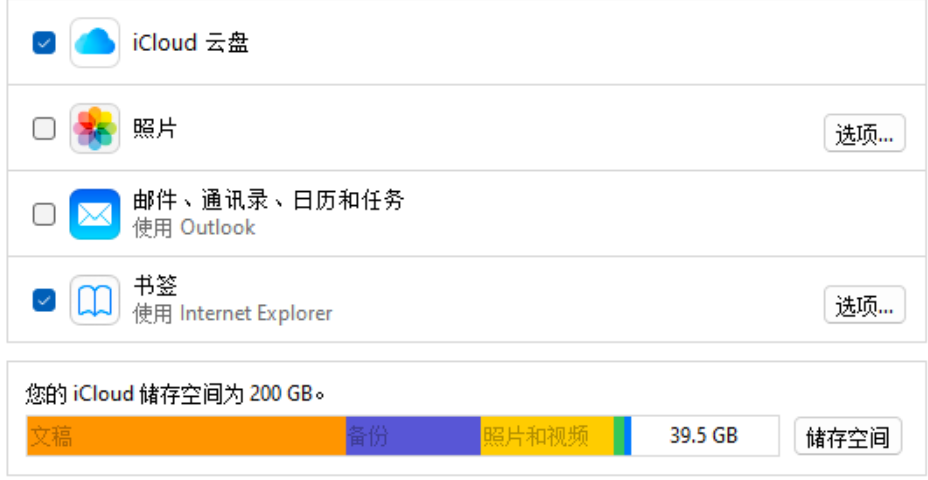Click the orange 文稿 storage segment

[x=186, y=436]
